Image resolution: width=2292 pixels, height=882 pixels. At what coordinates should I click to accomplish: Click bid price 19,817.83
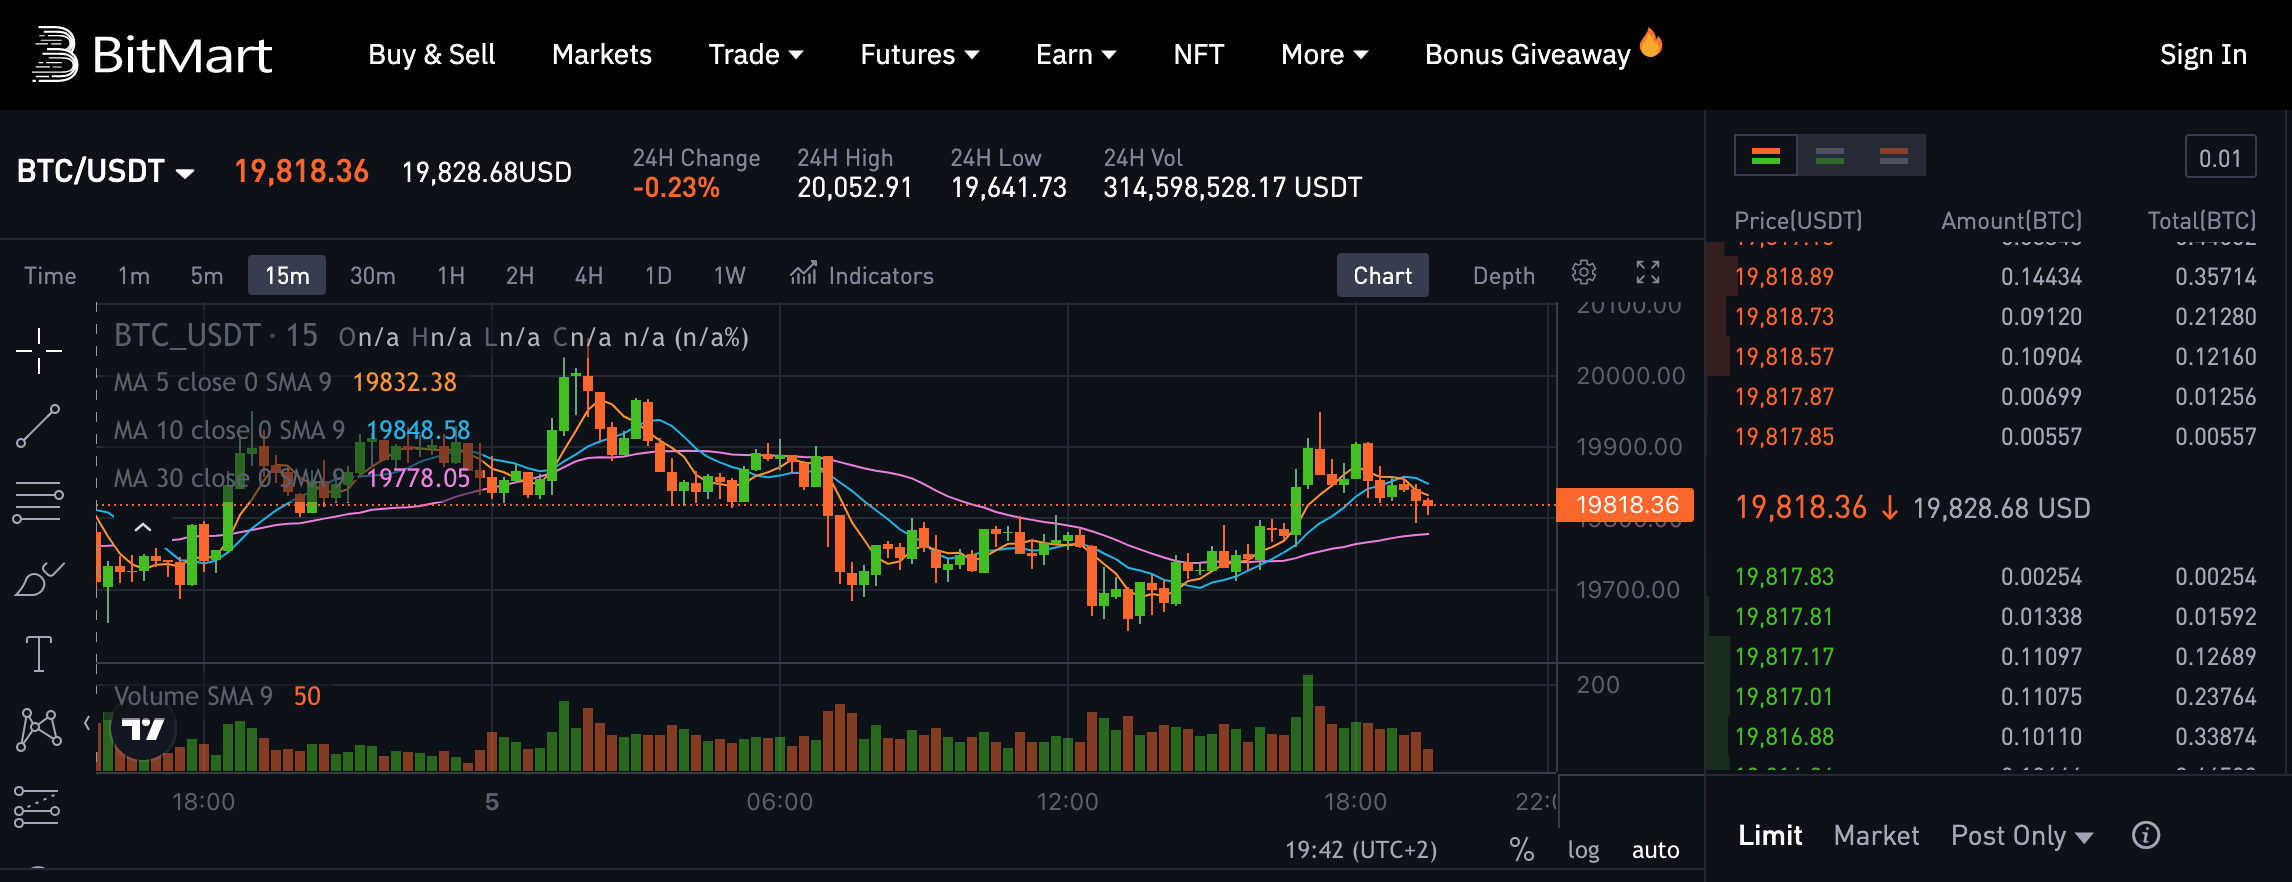click(x=1784, y=577)
